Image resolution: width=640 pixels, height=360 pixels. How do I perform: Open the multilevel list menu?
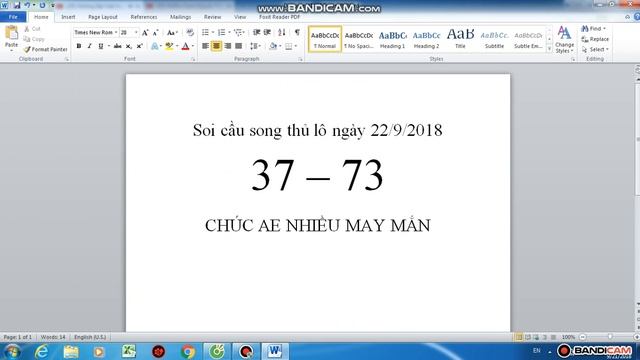pos(239,32)
